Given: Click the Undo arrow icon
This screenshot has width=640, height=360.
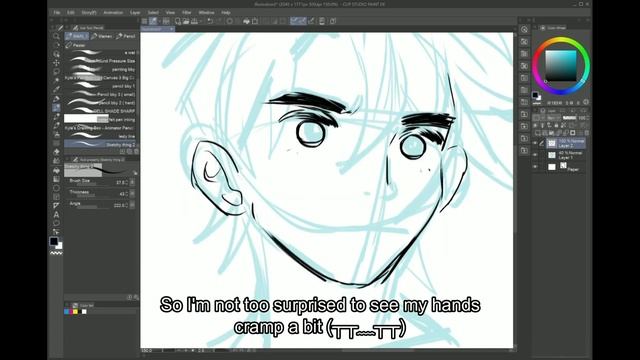Looking at the screenshot, I should [x=210, y=21].
